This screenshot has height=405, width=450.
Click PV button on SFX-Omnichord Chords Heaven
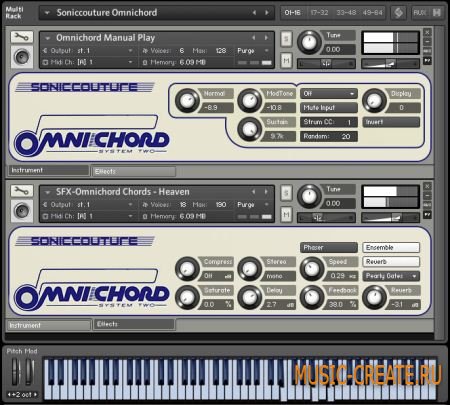coord(427,215)
